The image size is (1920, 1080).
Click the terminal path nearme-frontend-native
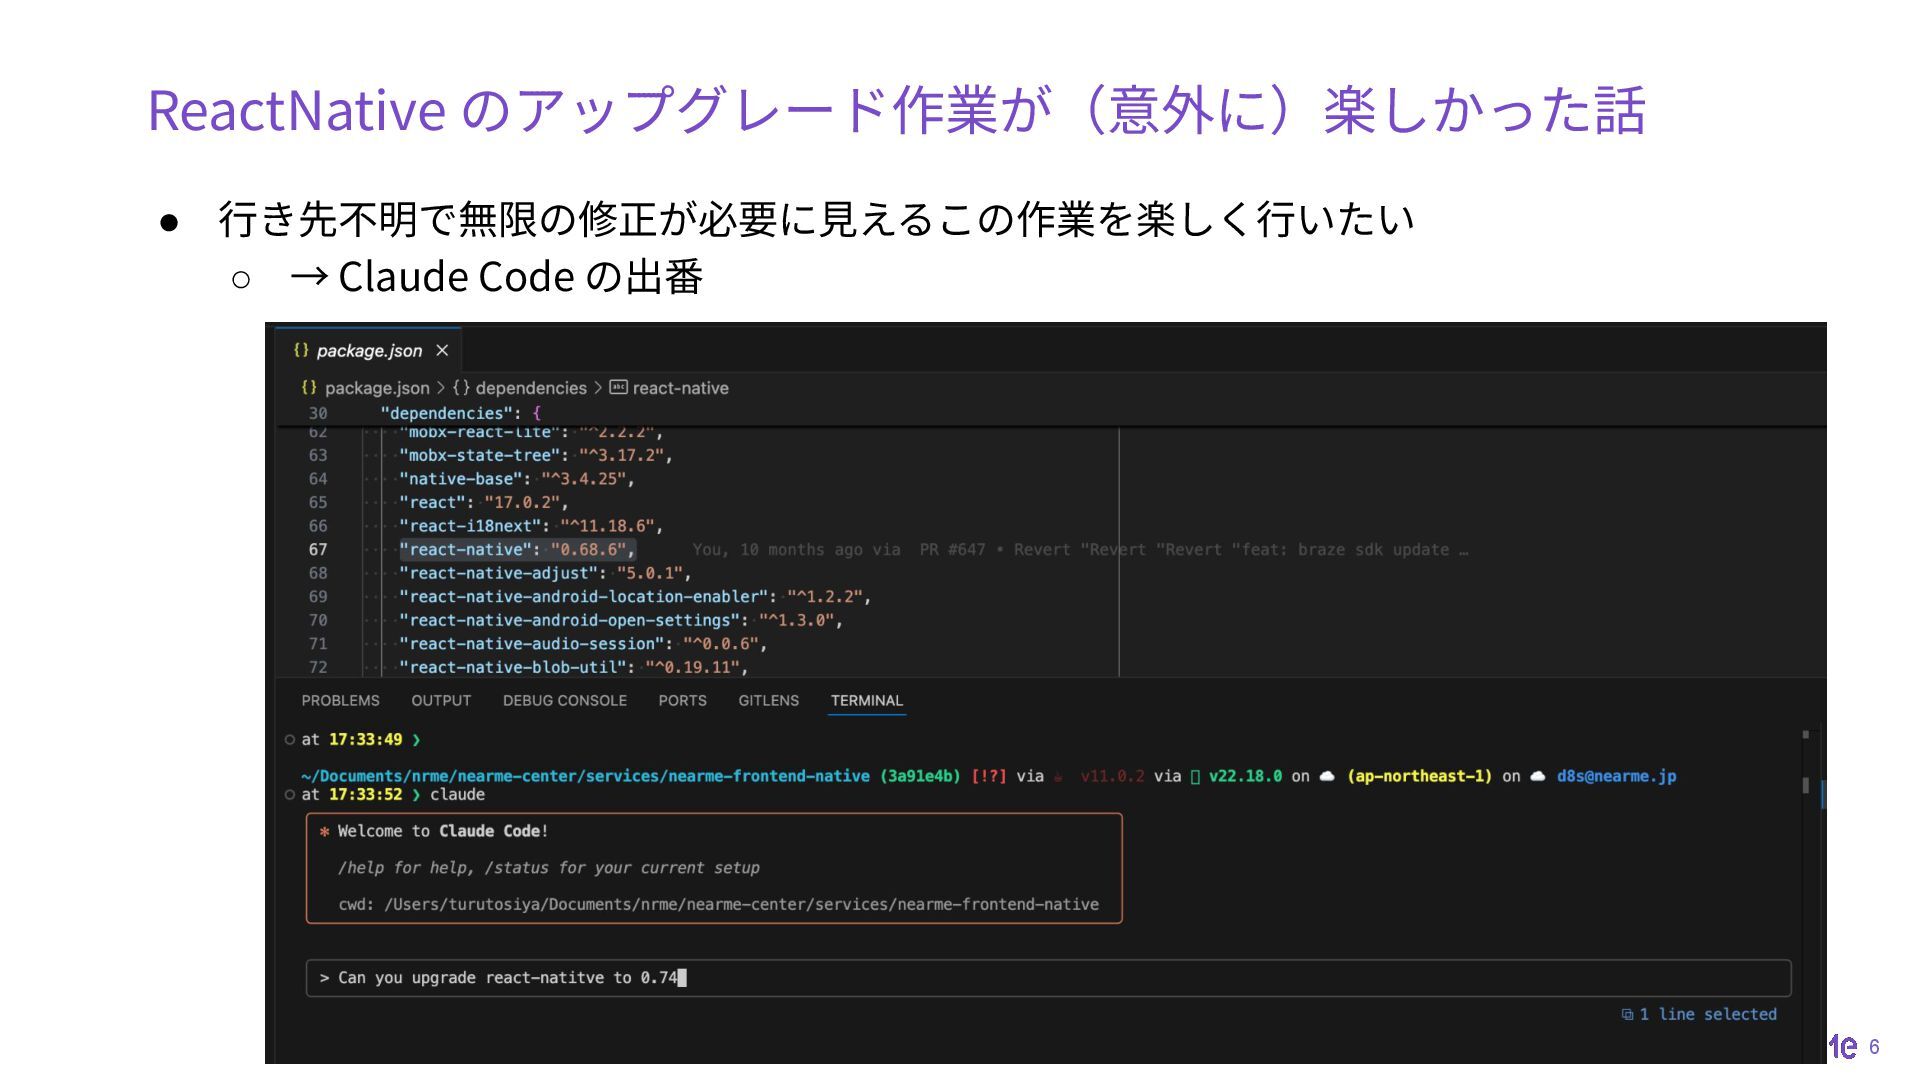coord(585,776)
